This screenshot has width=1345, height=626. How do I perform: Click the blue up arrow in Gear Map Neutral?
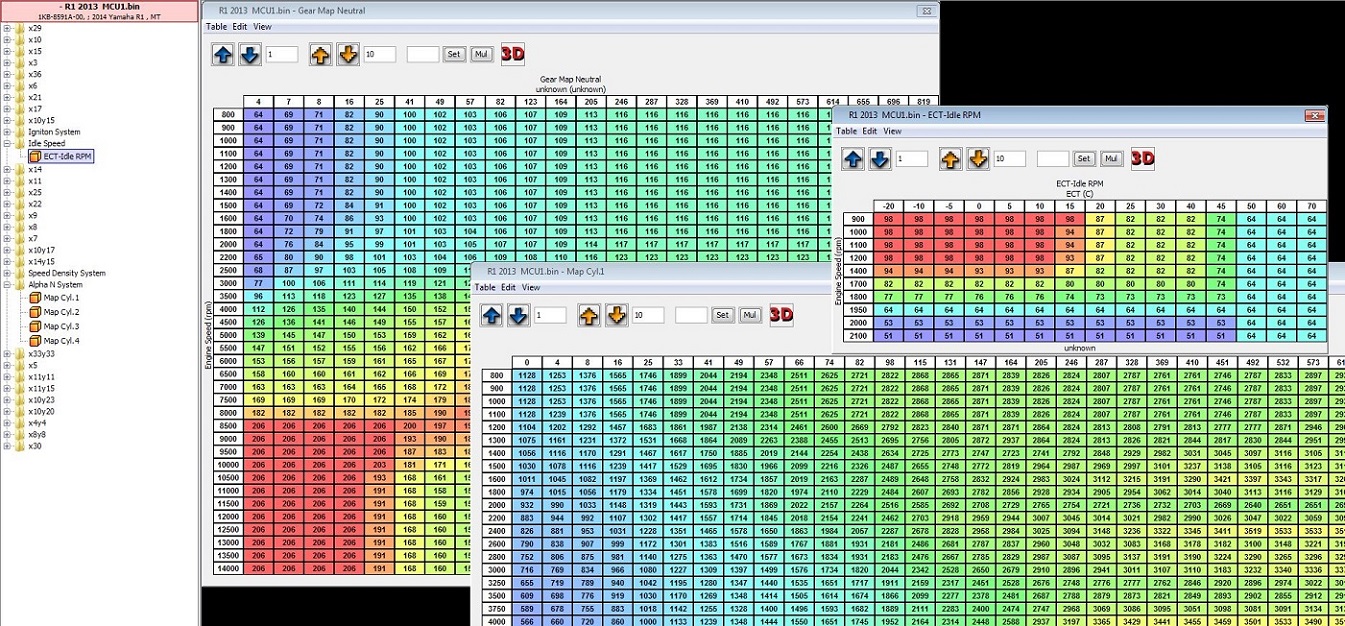[x=222, y=54]
